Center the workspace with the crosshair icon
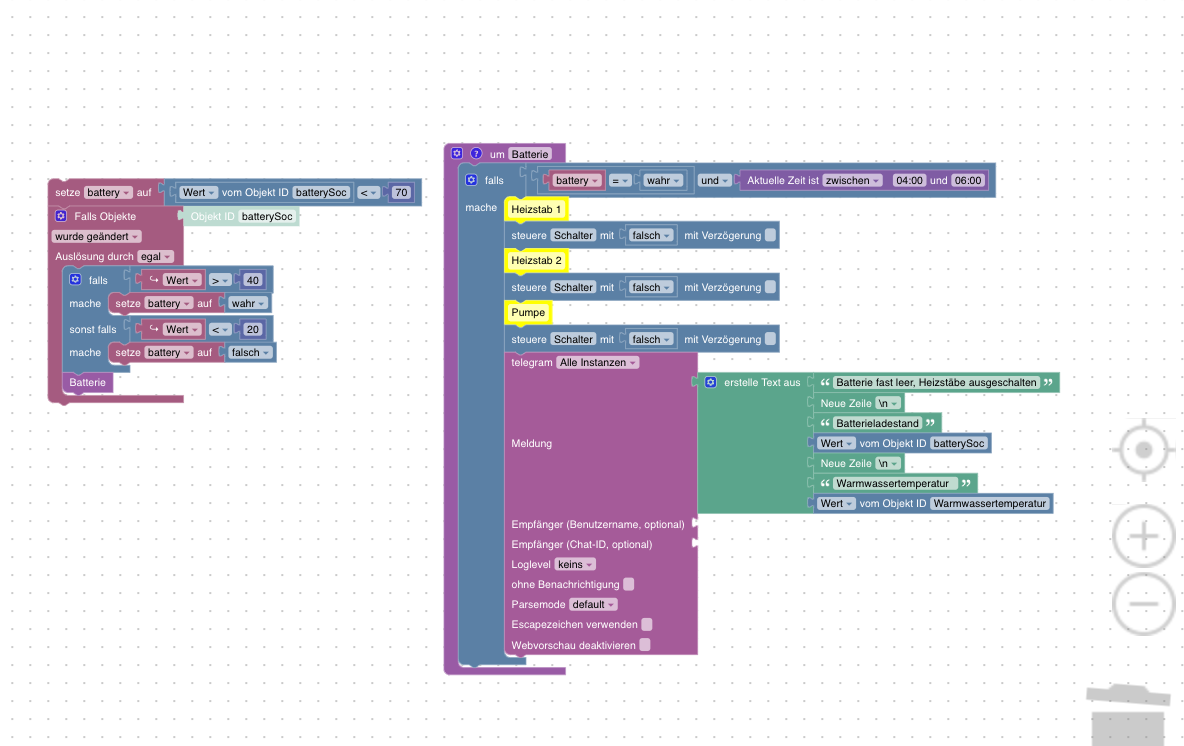Image resolution: width=1184 pixels, height=746 pixels. (x=1143, y=450)
